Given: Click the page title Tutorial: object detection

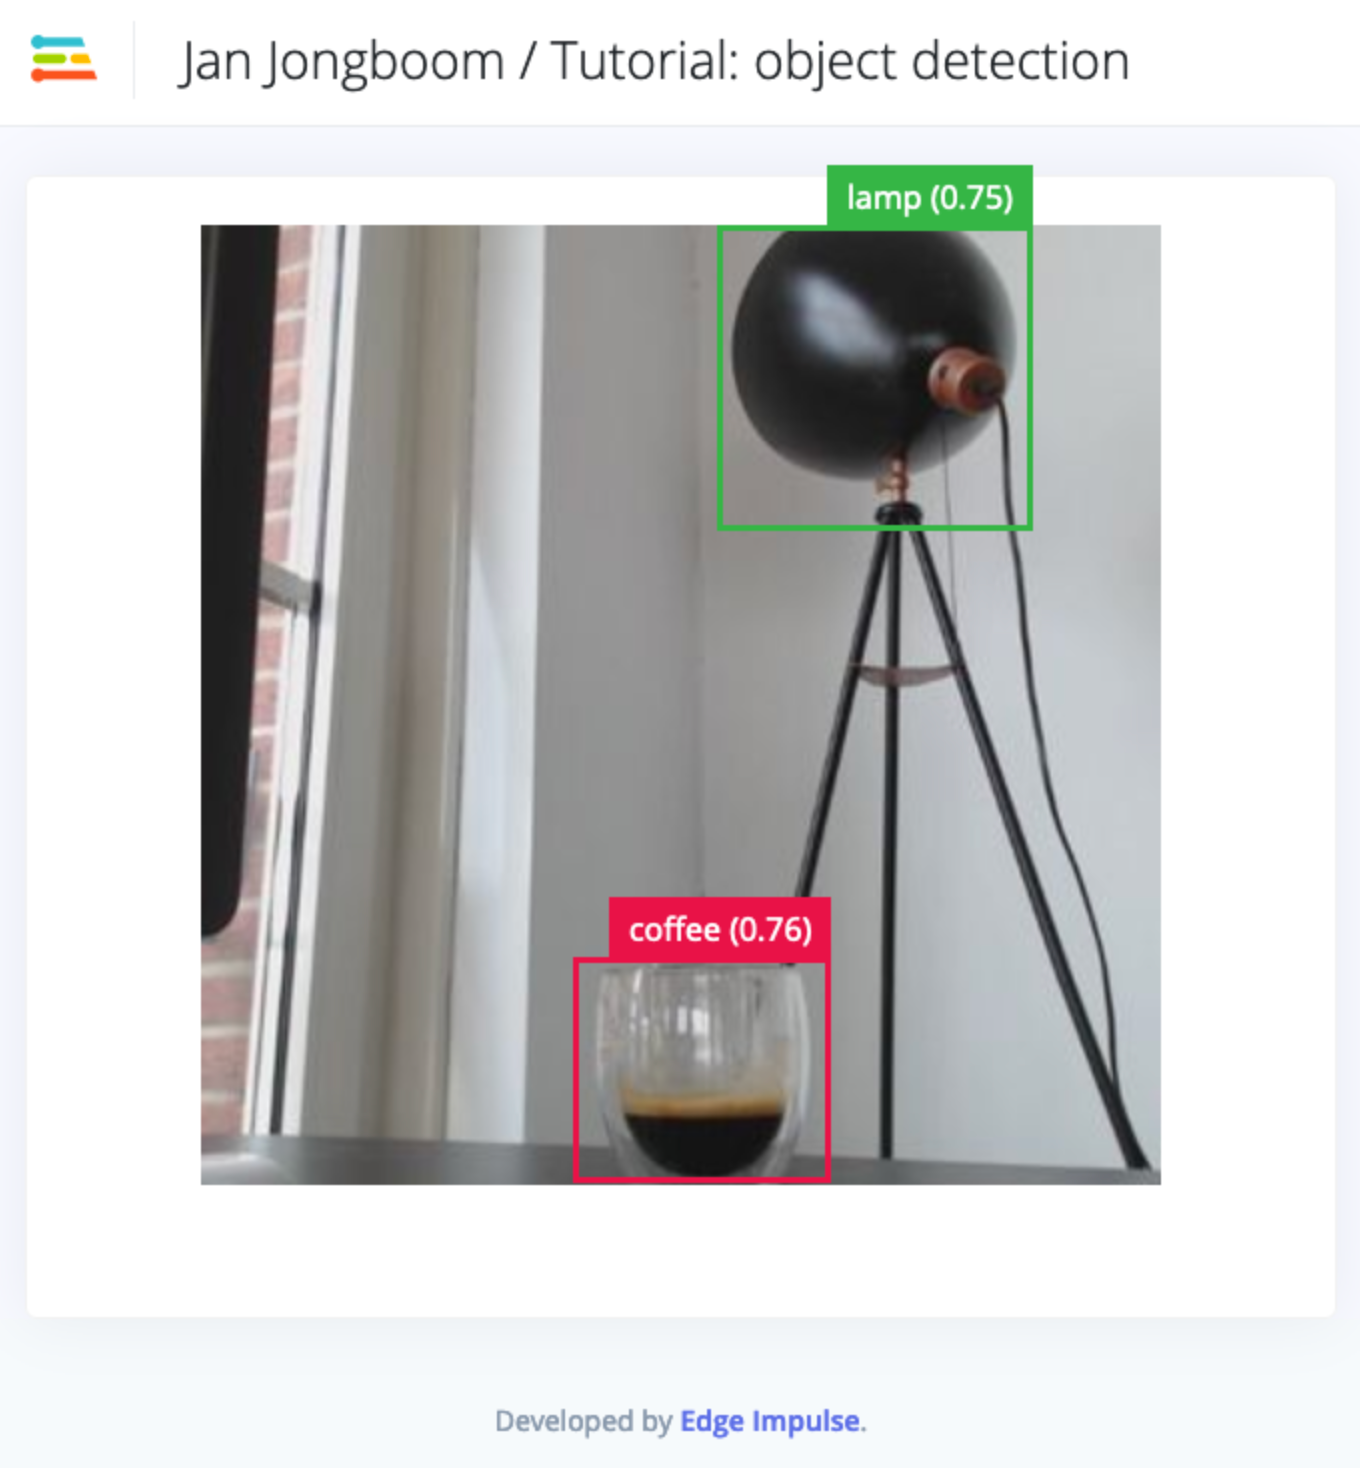Looking at the screenshot, I should click(840, 61).
